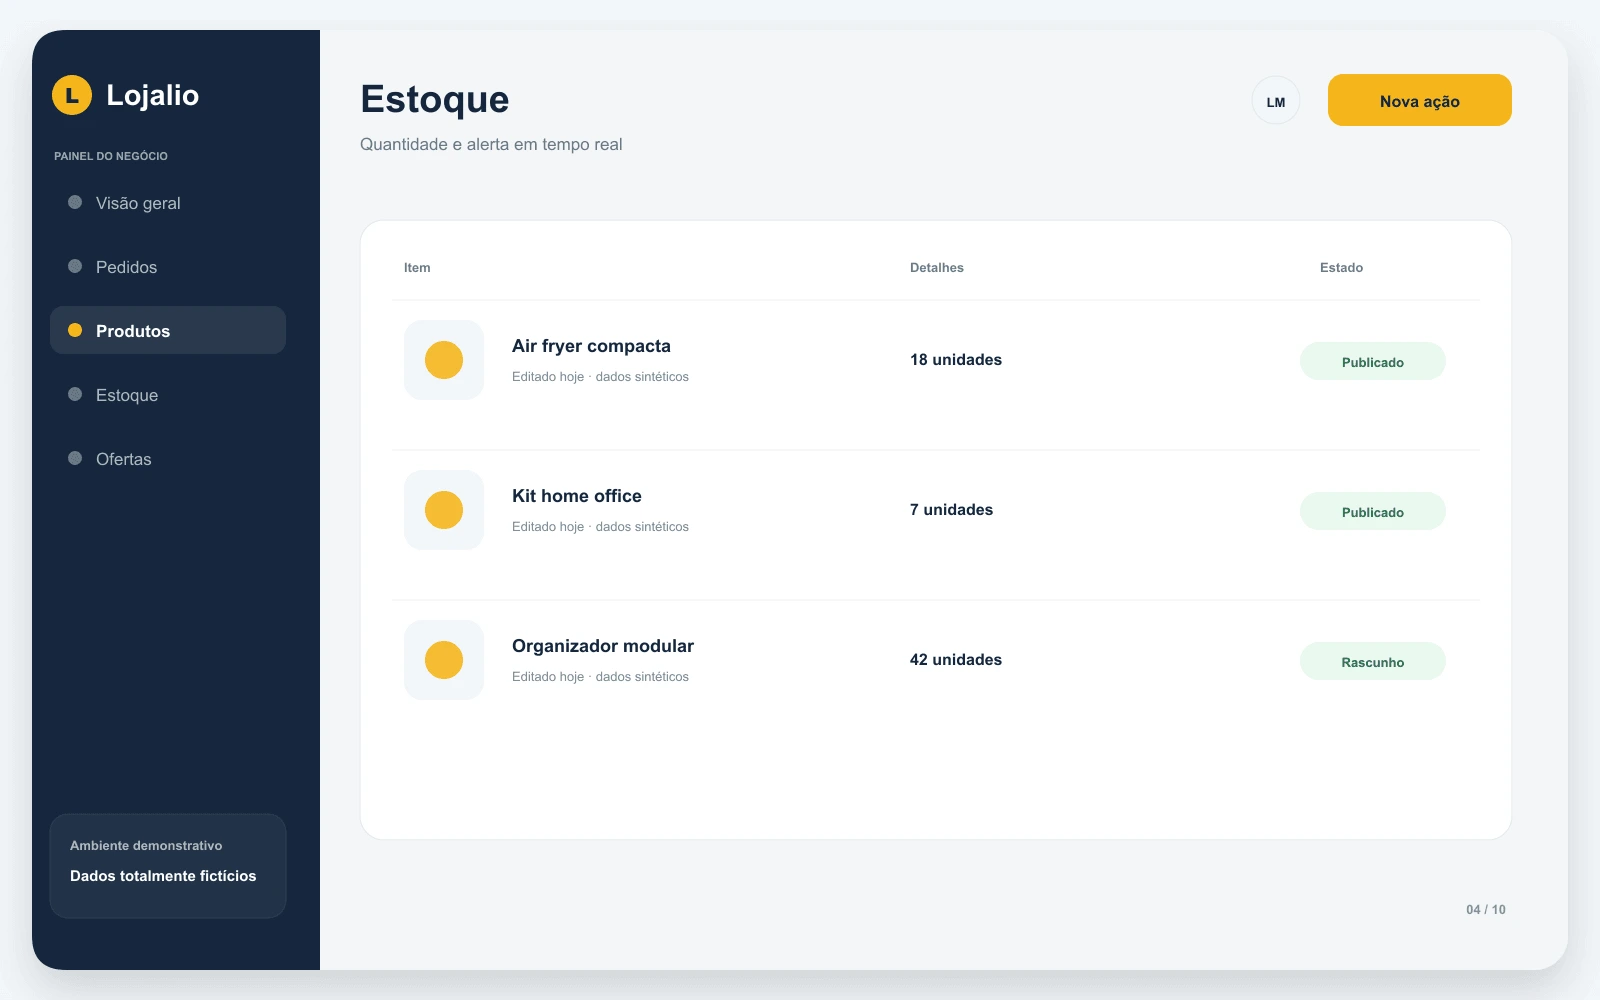
Task: Click the Lojalio brand name
Action: pyautogui.click(x=153, y=95)
